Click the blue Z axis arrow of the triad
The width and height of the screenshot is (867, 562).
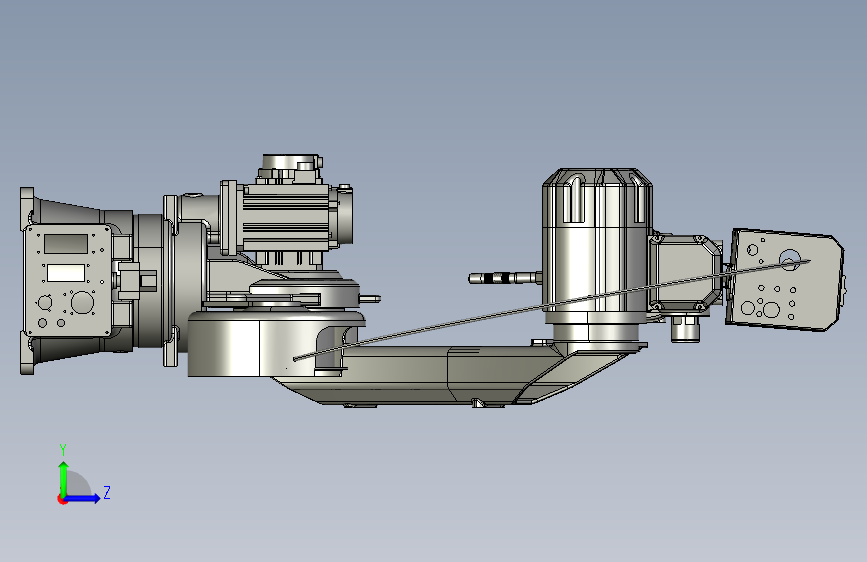[x=83, y=498]
